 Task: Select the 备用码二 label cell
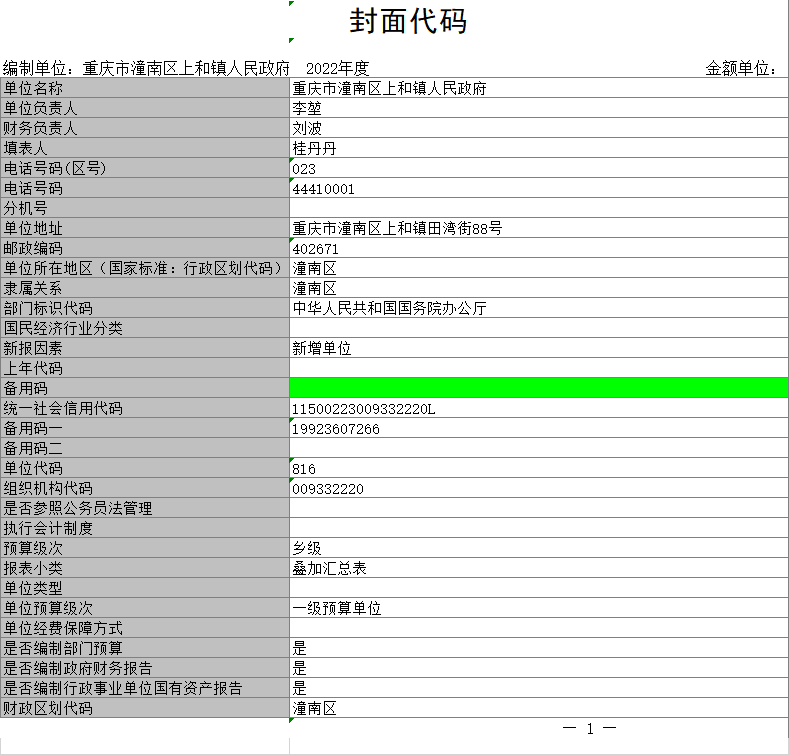click(145, 448)
